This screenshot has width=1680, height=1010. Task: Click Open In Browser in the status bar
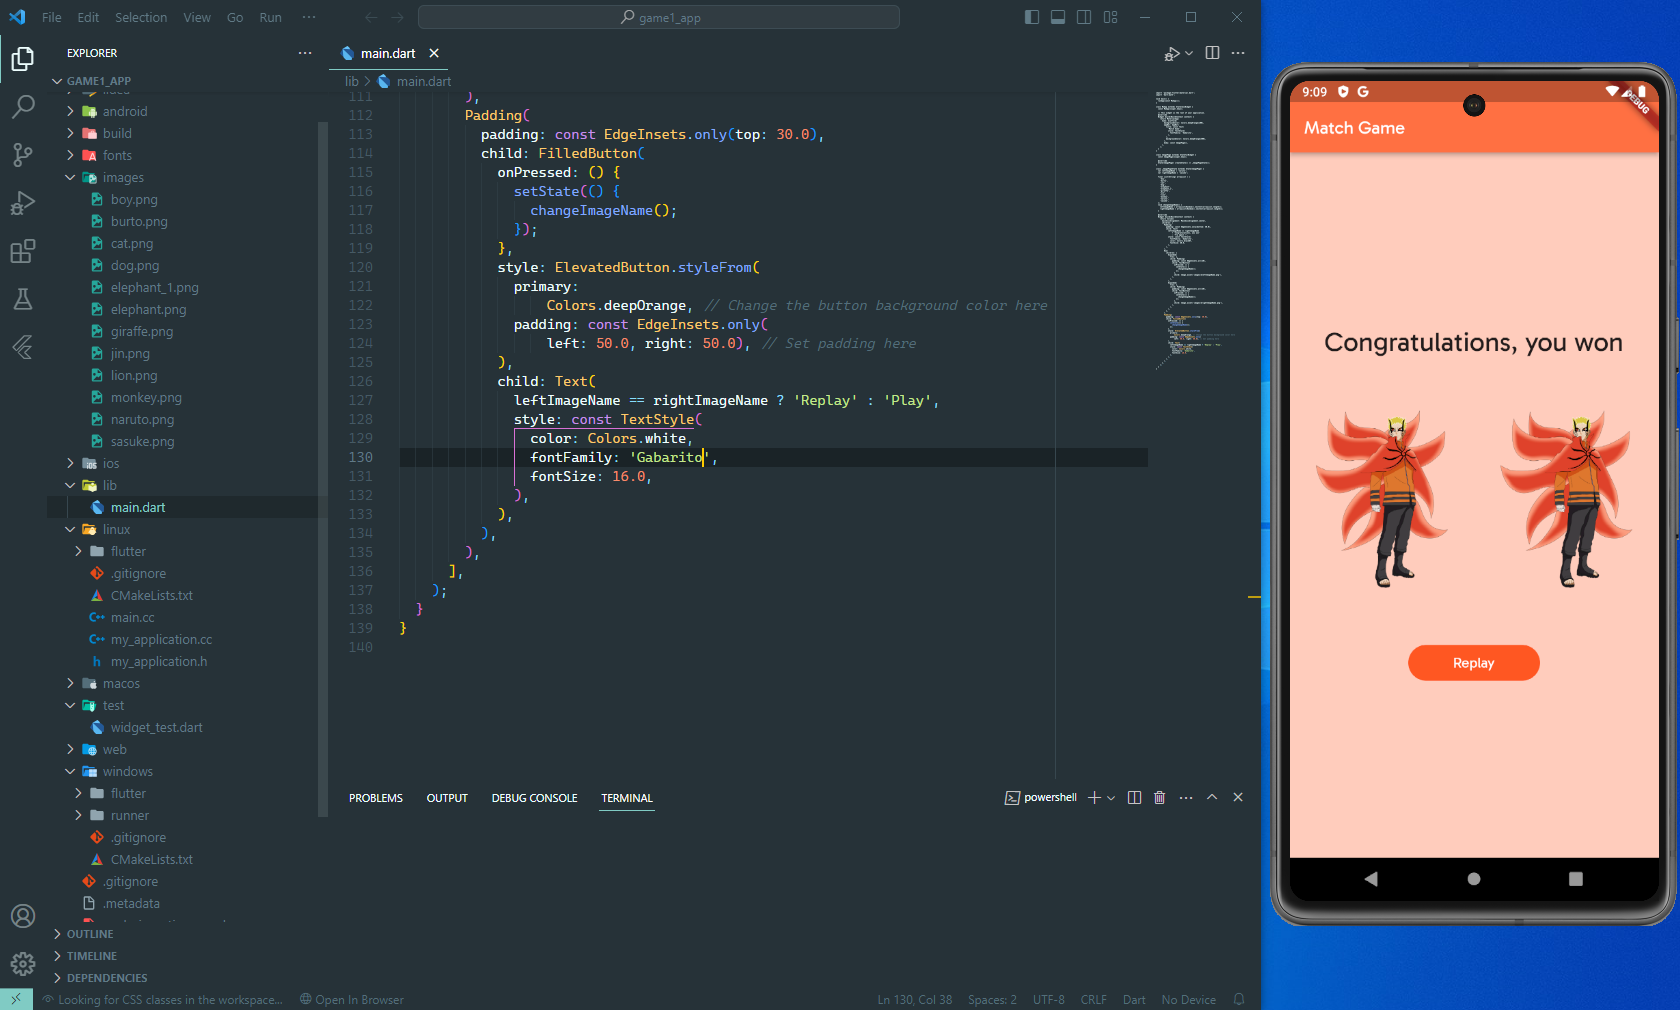point(351,999)
